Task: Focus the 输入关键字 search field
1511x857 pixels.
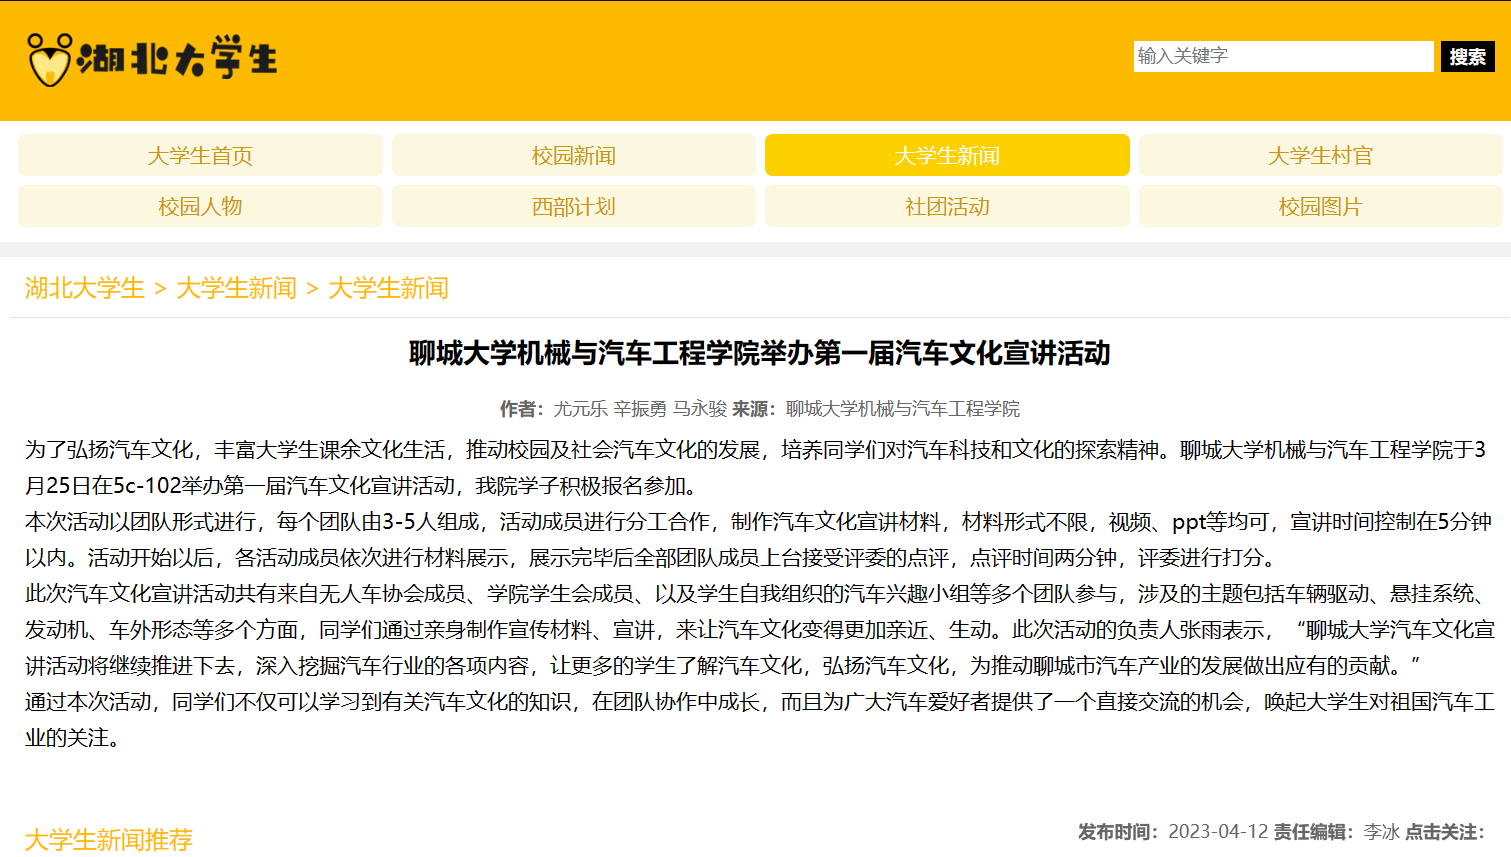Action: (x=1283, y=56)
